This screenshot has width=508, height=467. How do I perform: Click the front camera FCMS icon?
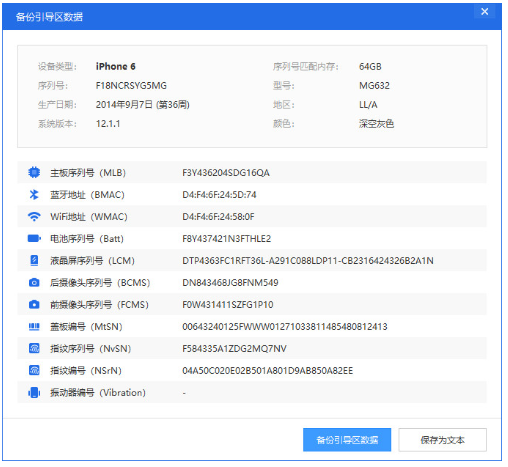(x=34, y=305)
